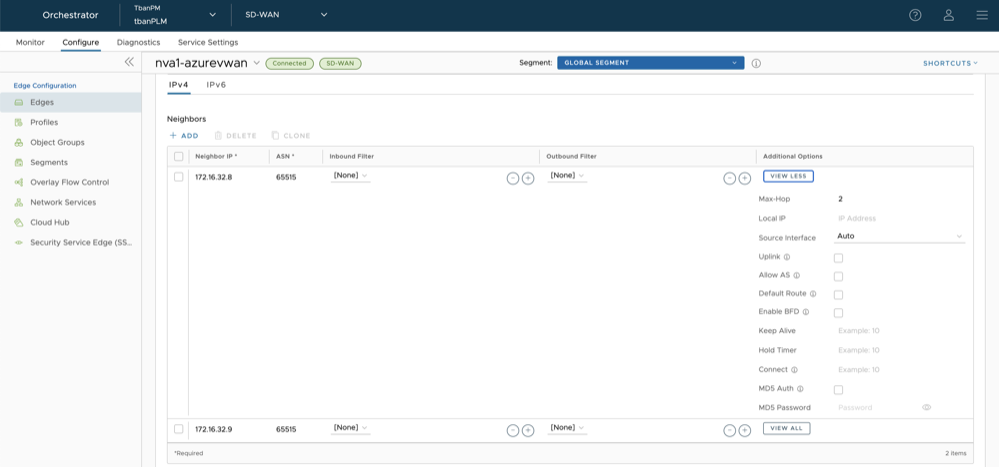Image resolution: width=999 pixels, height=467 pixels.
Task: Click plus icon for 172.16.32.8 inbound filter
Action: click(528, 178)
